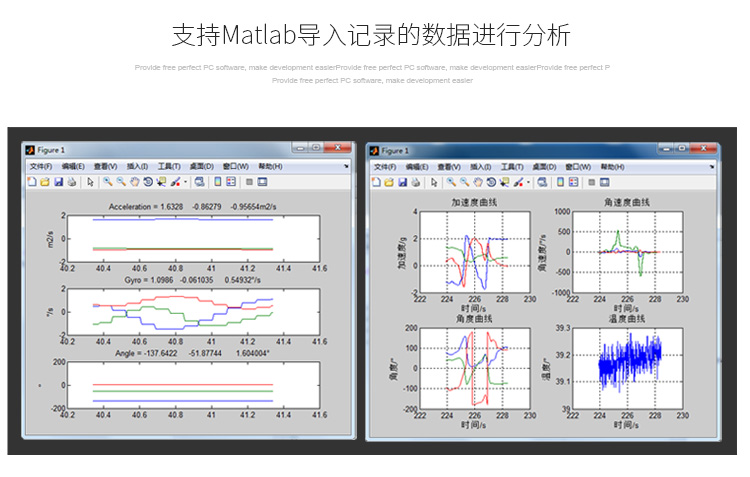This screenshot has height=477, width=750.
Task: Insert Colorbar via left window toolbar icon
Action: pyautogui.click(x=217, y=182)
